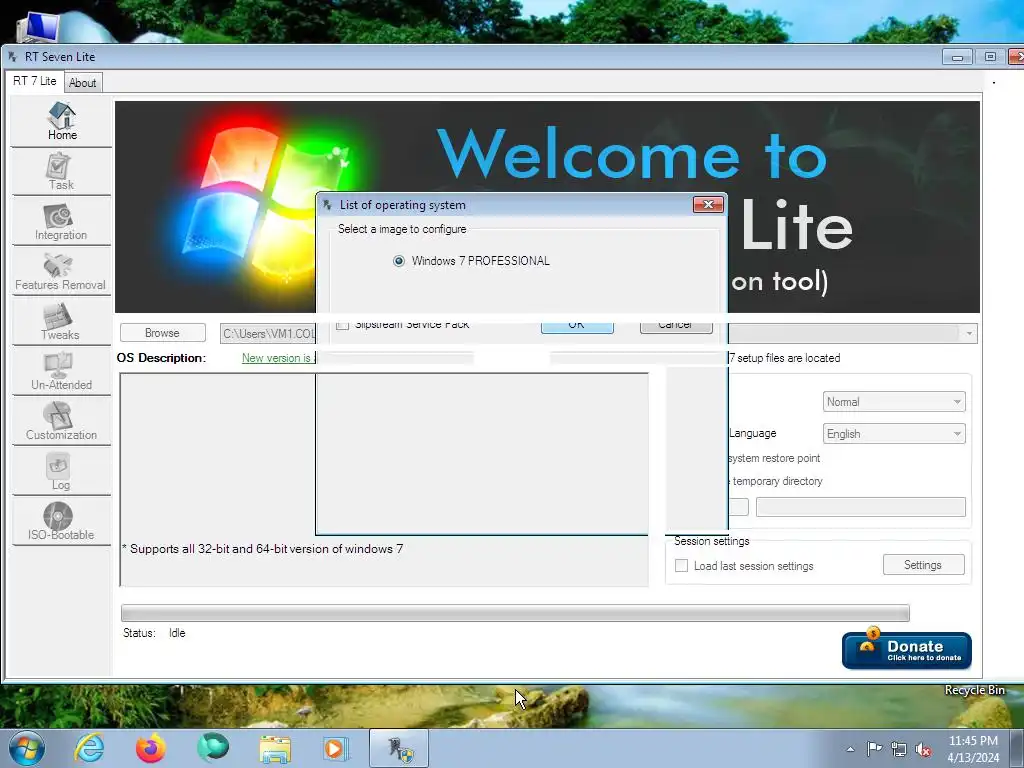Open the Un-Attended section
Screen dimensions: 1024x768
61,372
